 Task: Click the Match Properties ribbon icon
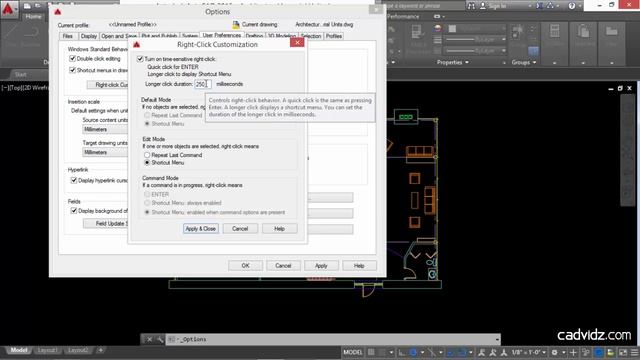[x=416, y=31]
